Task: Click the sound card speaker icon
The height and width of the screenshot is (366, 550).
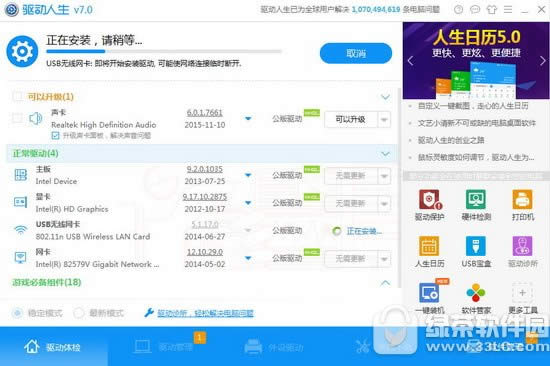Action: [35, 119]
